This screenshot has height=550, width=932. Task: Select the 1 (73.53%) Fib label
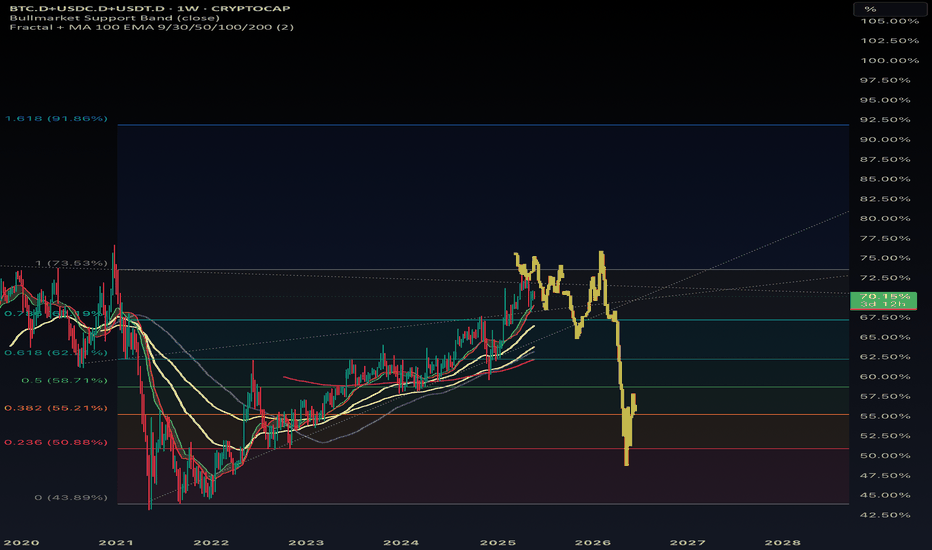click(71, 263)
